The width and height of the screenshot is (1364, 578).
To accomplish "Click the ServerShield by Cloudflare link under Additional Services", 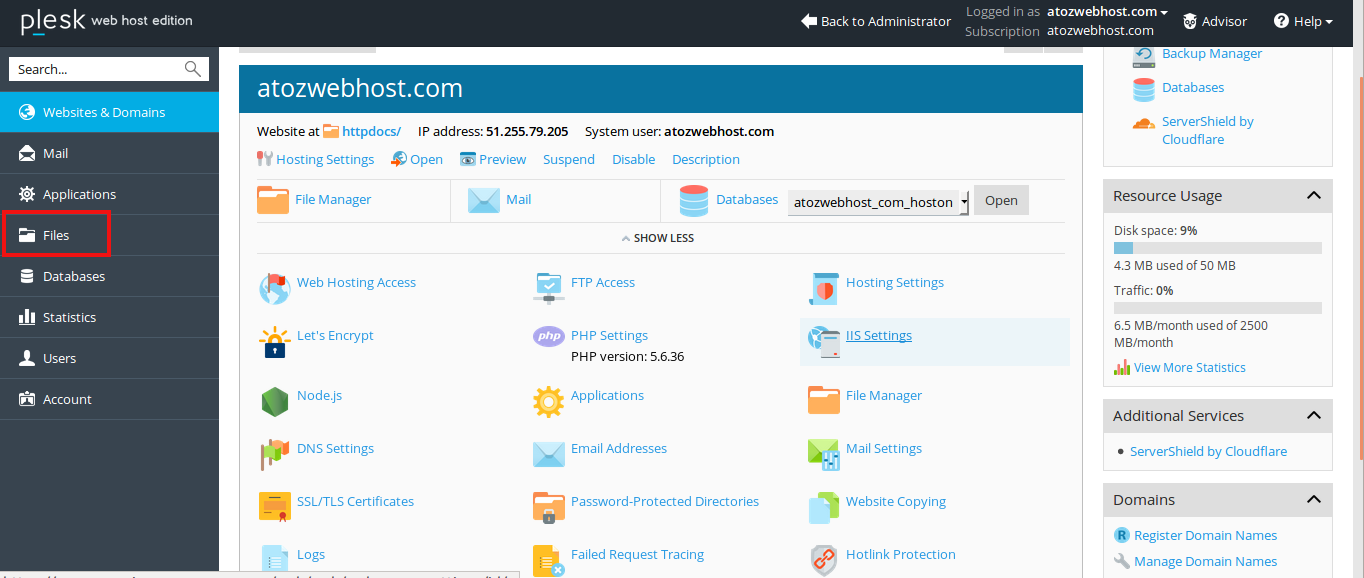I will (x=1208, y=452).
